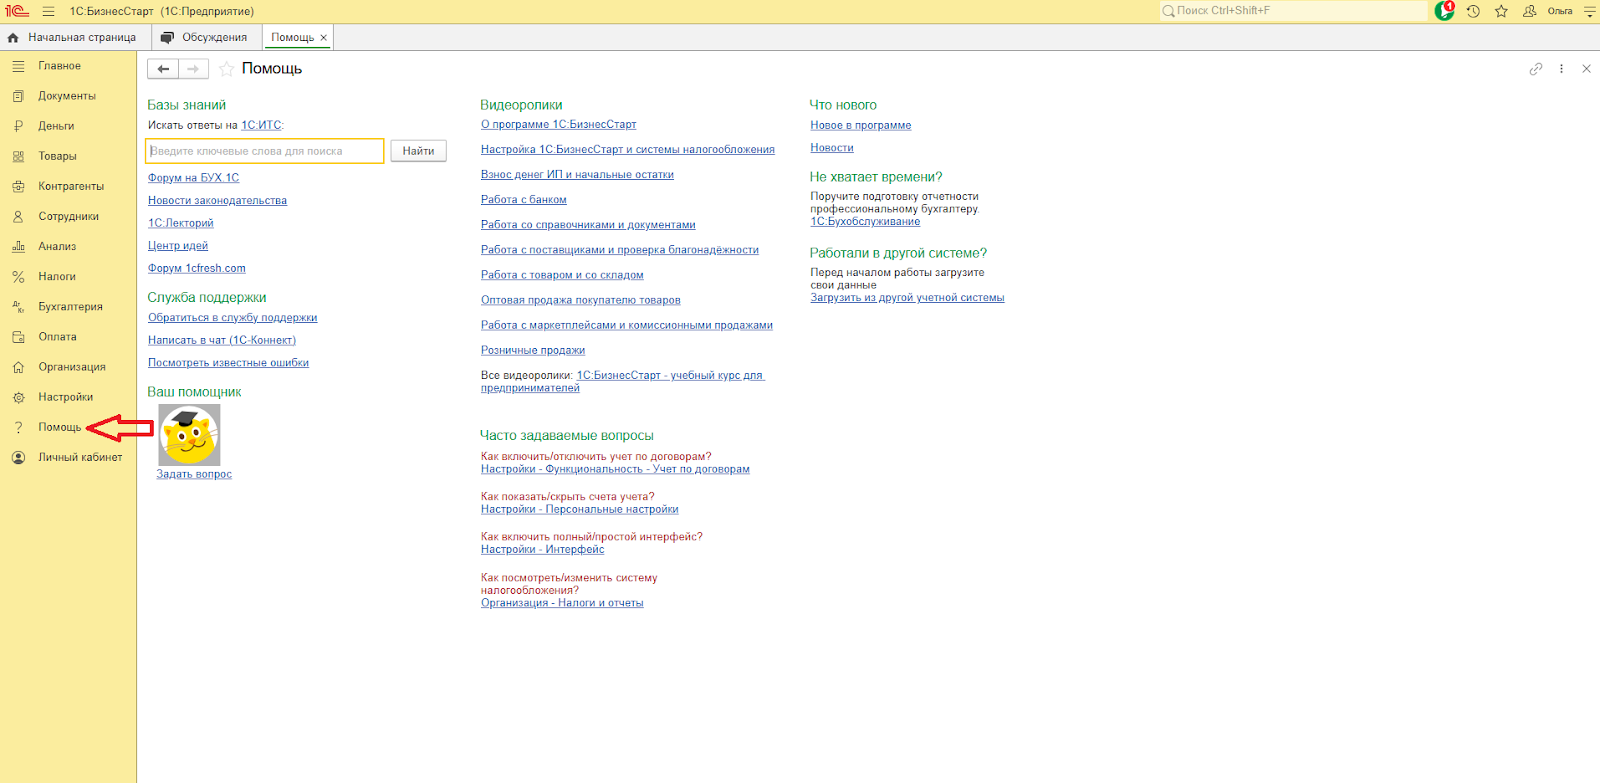
Task: Add Помощь page to favorites star
Action: (227, 69)
